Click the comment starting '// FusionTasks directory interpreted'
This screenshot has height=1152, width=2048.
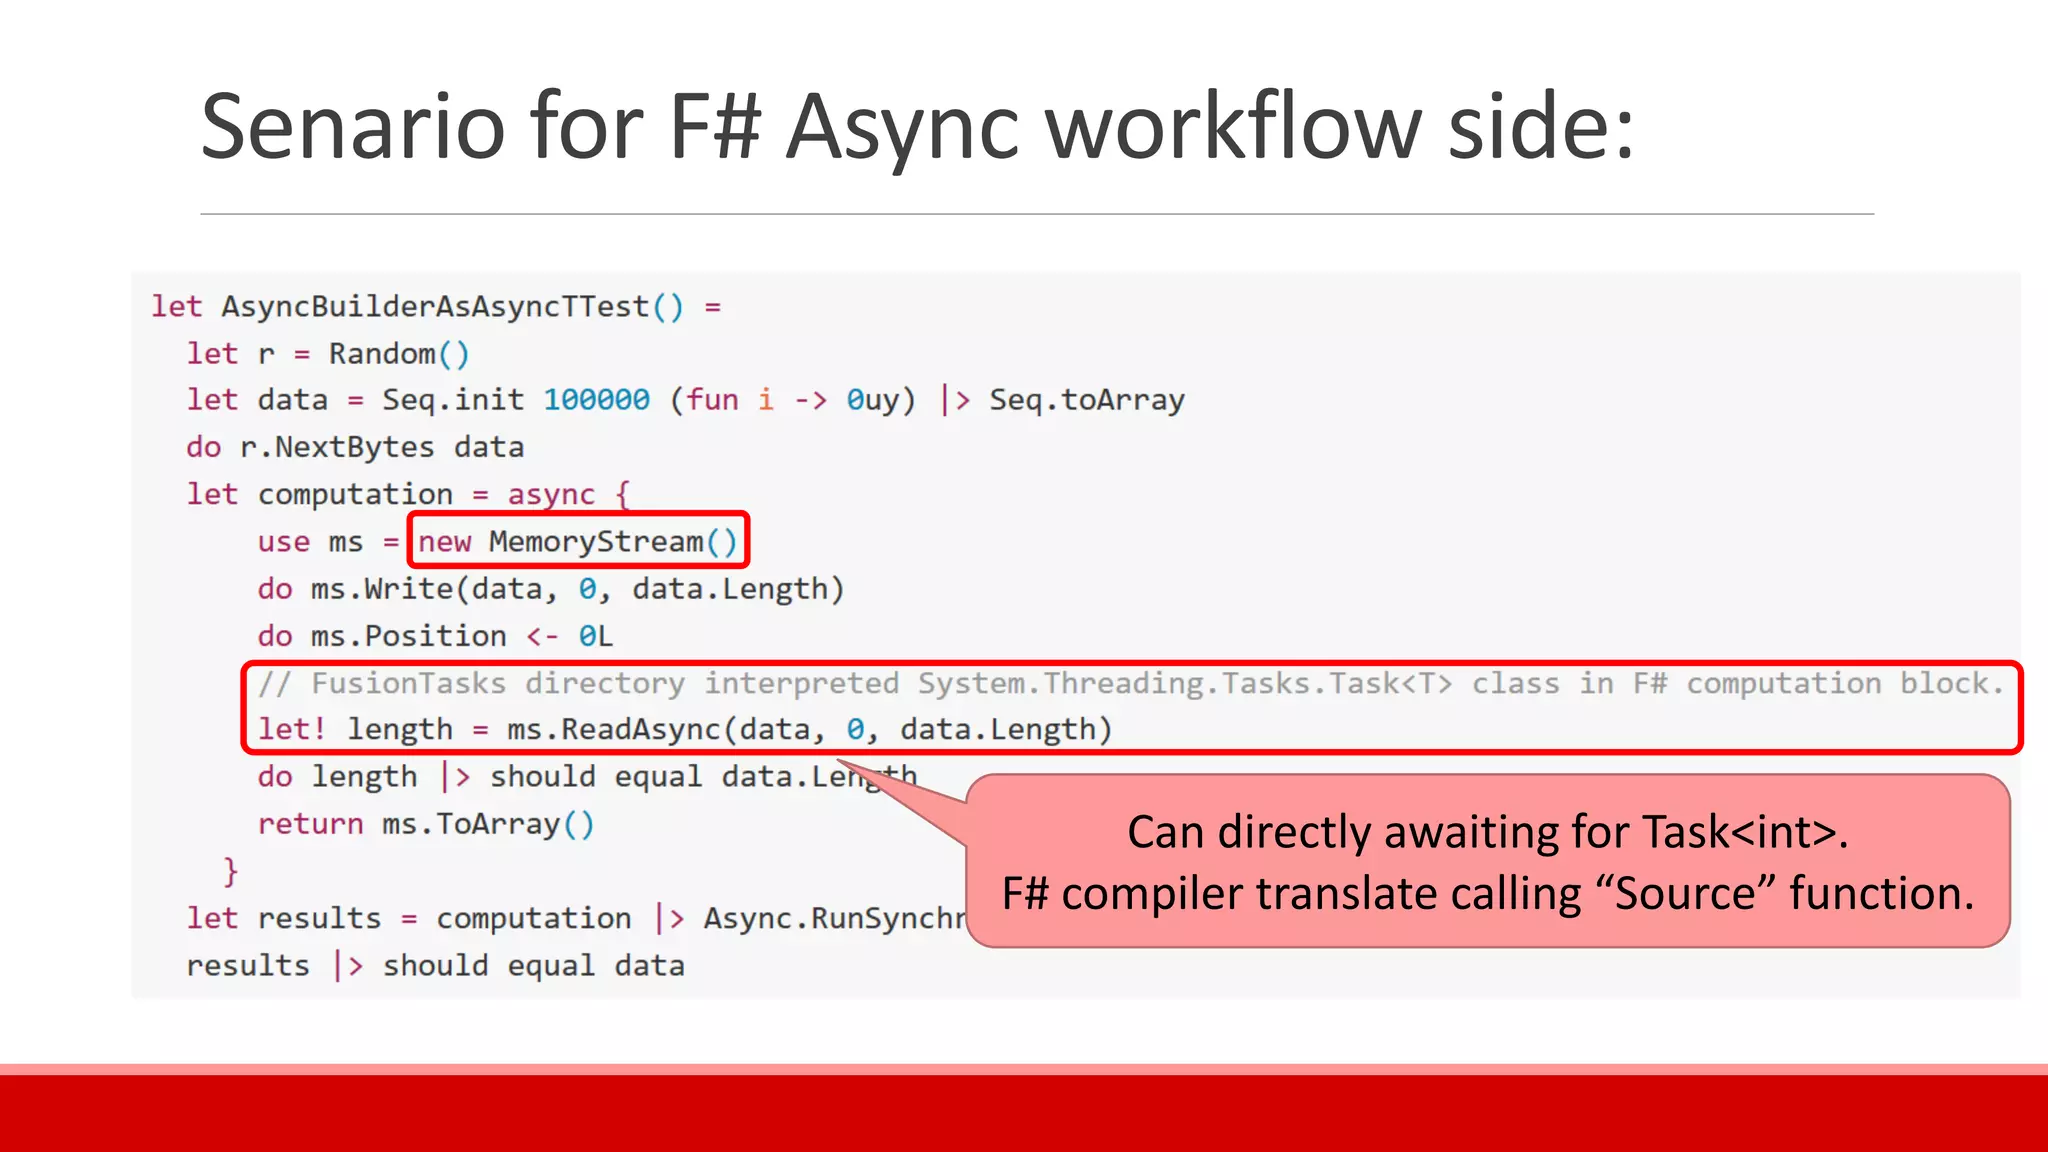1132,683
